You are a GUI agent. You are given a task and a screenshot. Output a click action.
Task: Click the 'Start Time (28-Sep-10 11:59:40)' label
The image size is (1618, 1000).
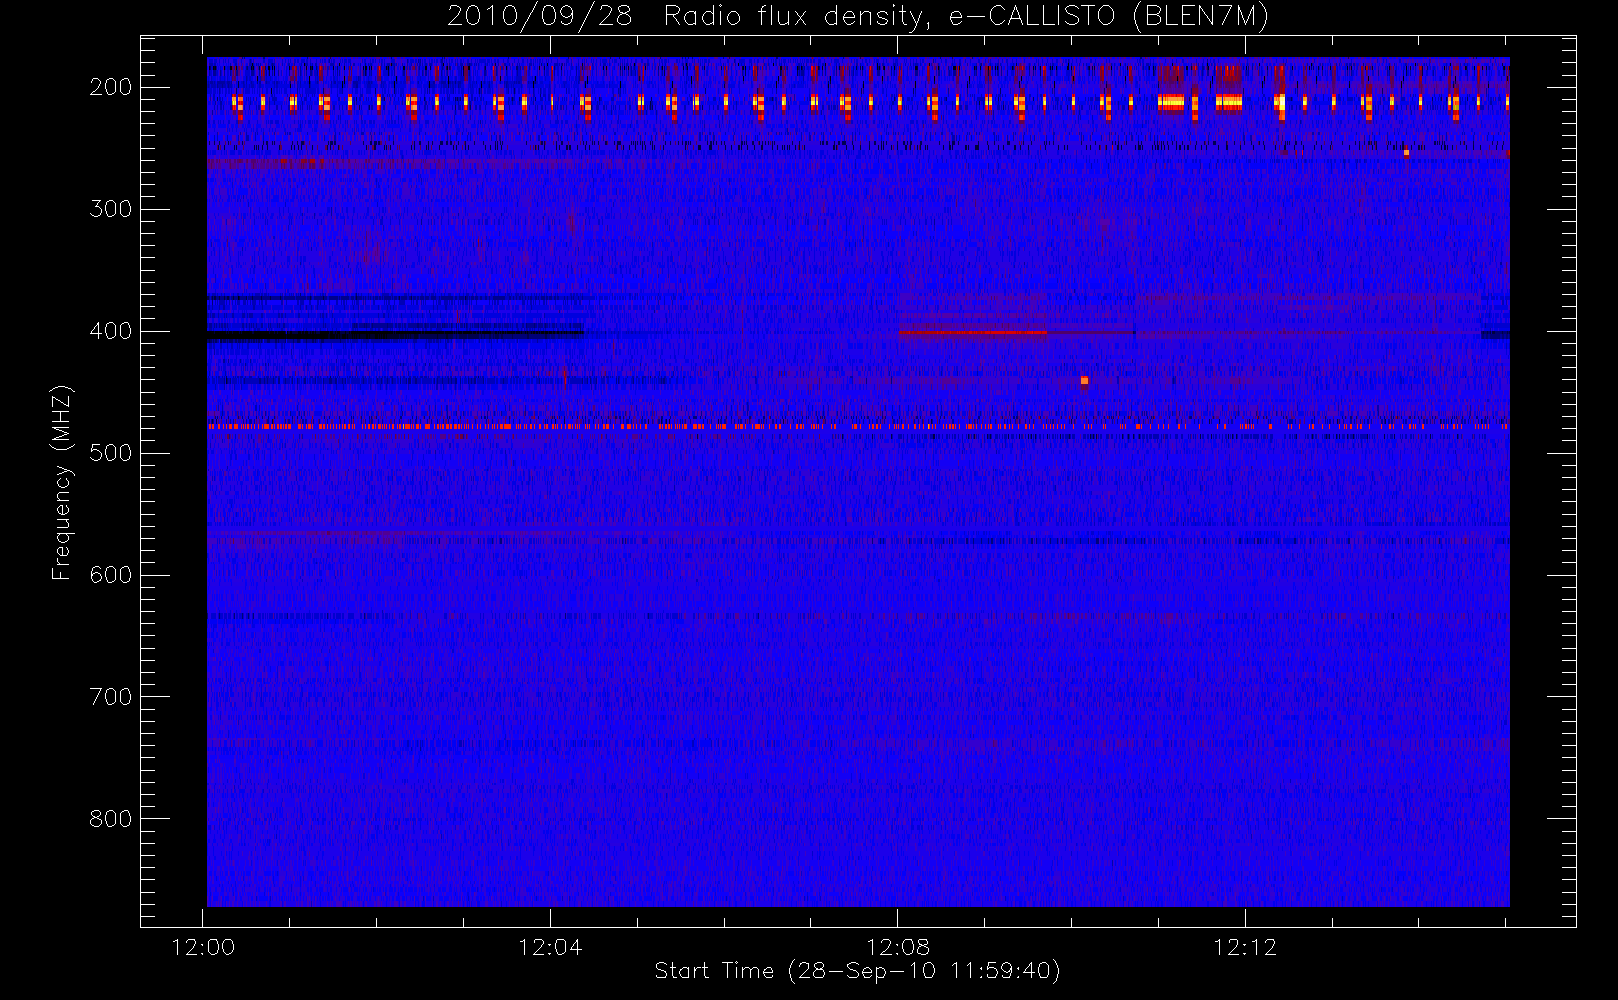(x=857, y=971)
